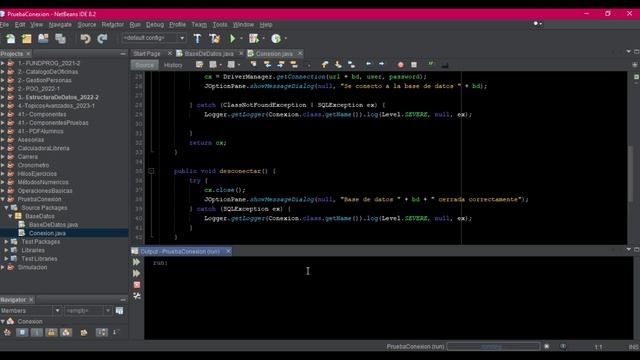Toggle Sort by Name in Navigator
This screenshot has height=360, width=640.
[102, 332]
